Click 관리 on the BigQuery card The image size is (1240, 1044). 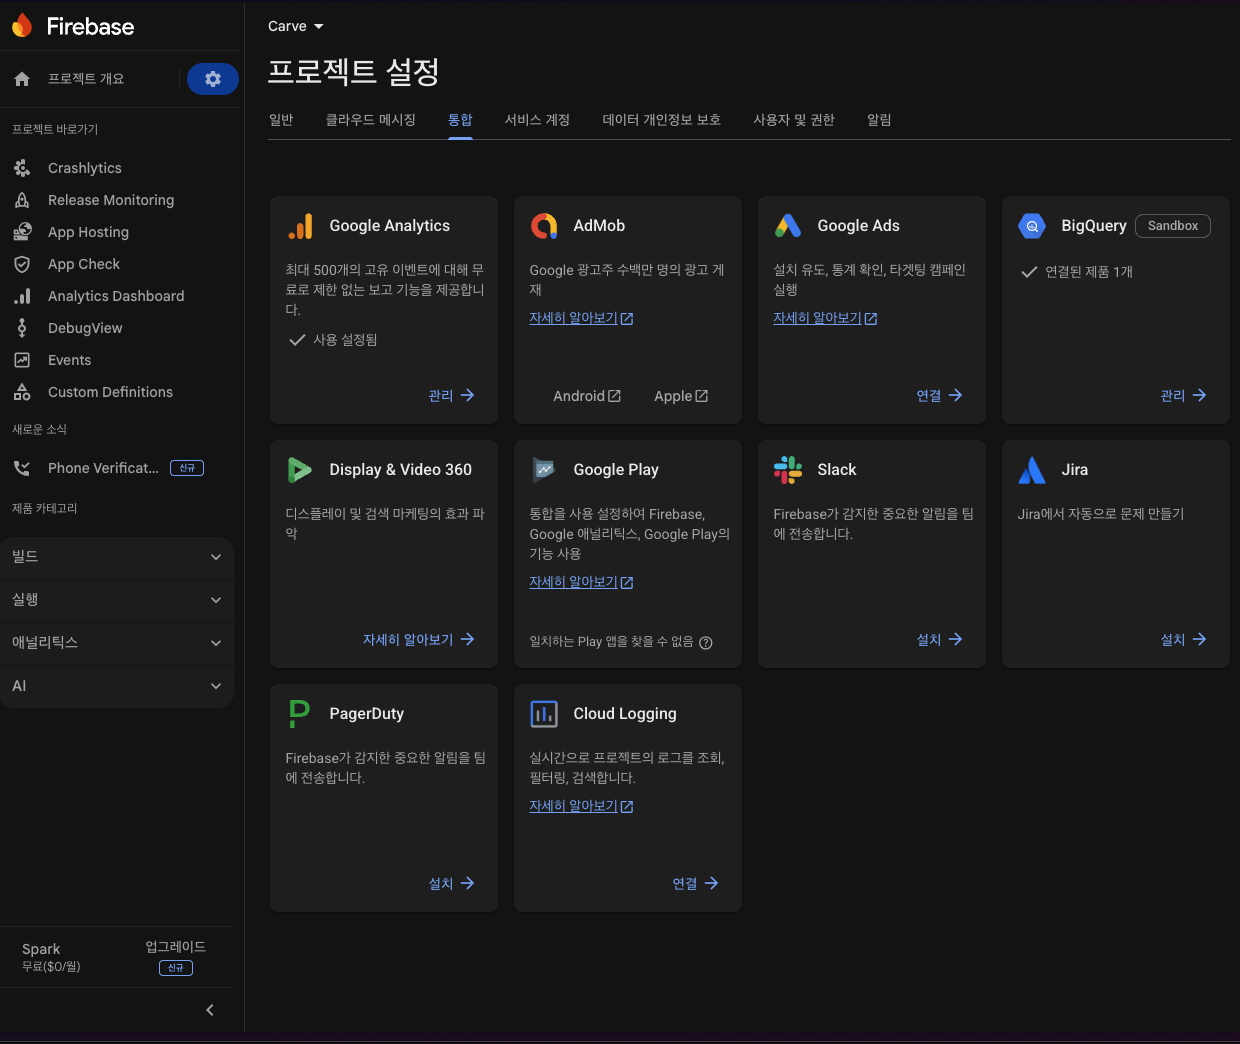click(x=1183, y=396)
